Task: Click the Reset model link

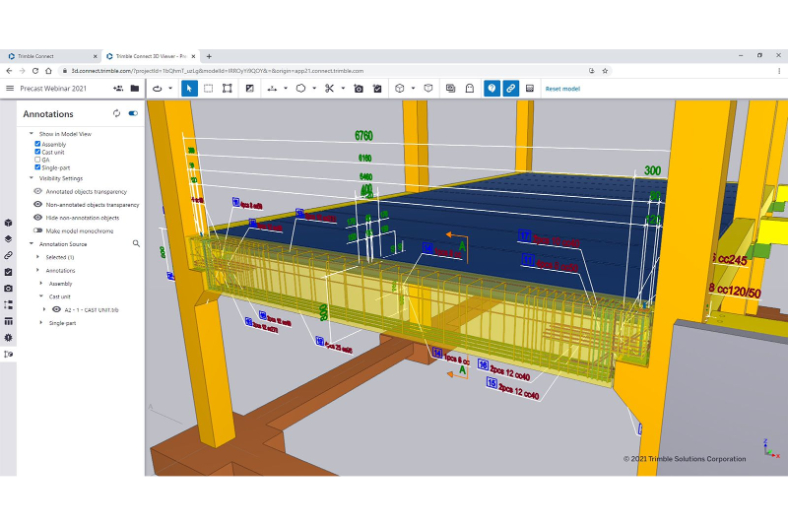Action: click(x=562, y=89)
